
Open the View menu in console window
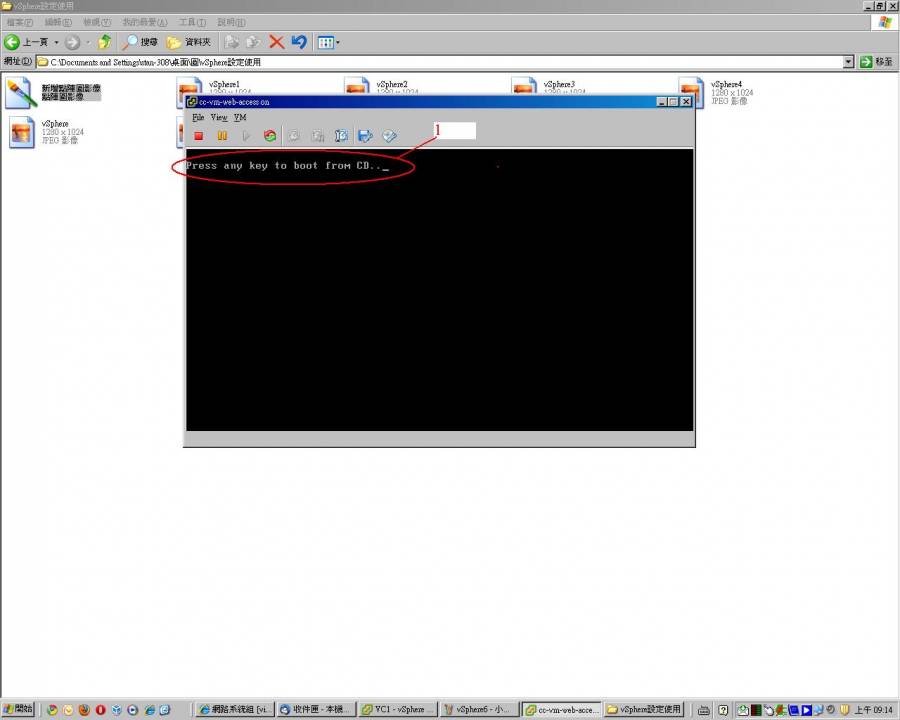(219, 118)
